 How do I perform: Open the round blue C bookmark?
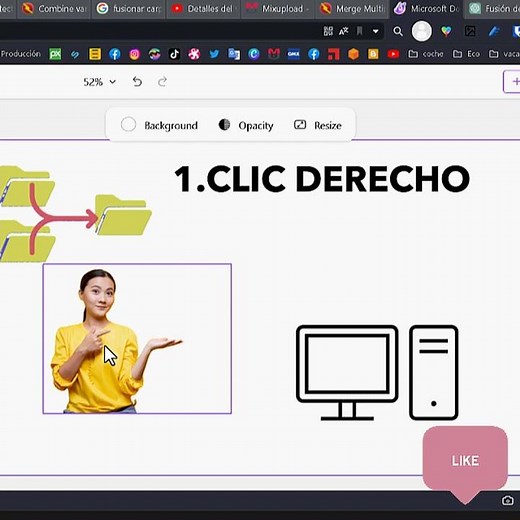pyautogui.click(x=254, y=54)
